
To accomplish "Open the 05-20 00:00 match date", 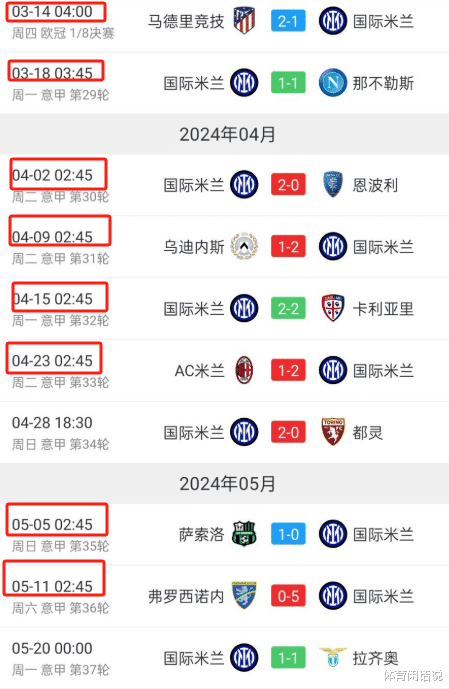I will pyautogui.click(x=52, y=648).
